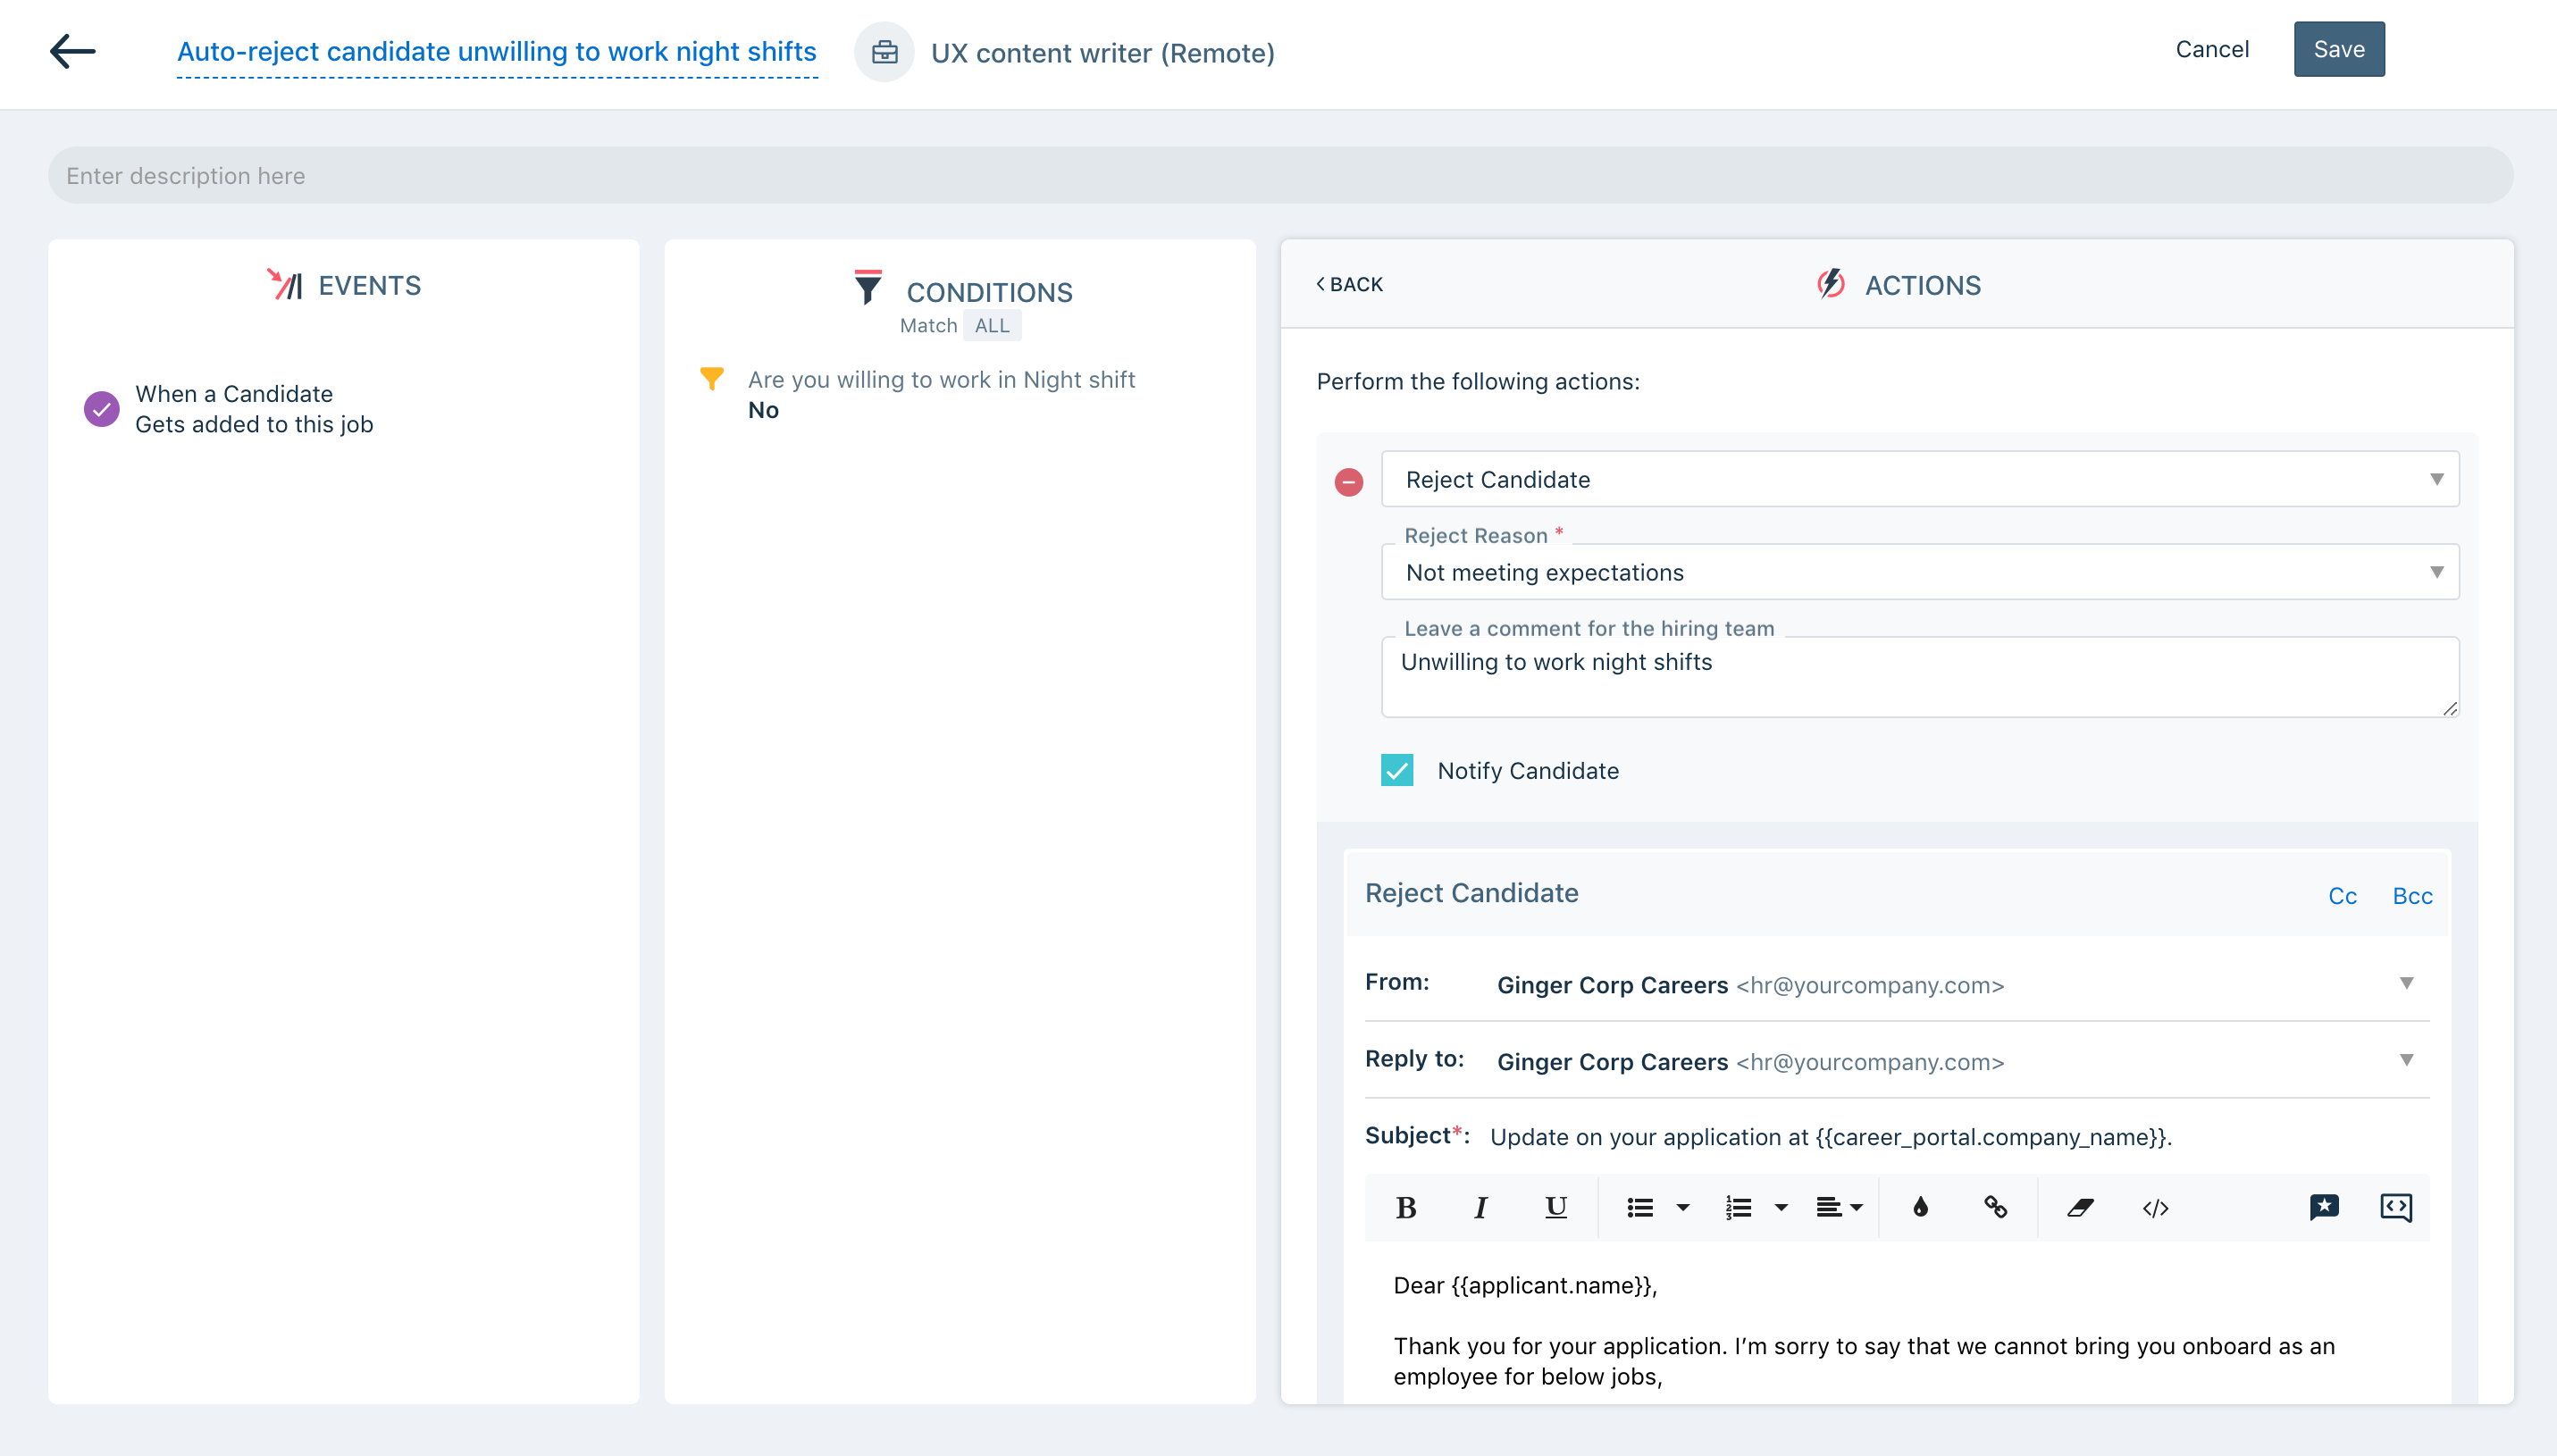Click the purple checkmark event icon
The height and width of the screenshot is (1456, 2557).
pos(102,409)
